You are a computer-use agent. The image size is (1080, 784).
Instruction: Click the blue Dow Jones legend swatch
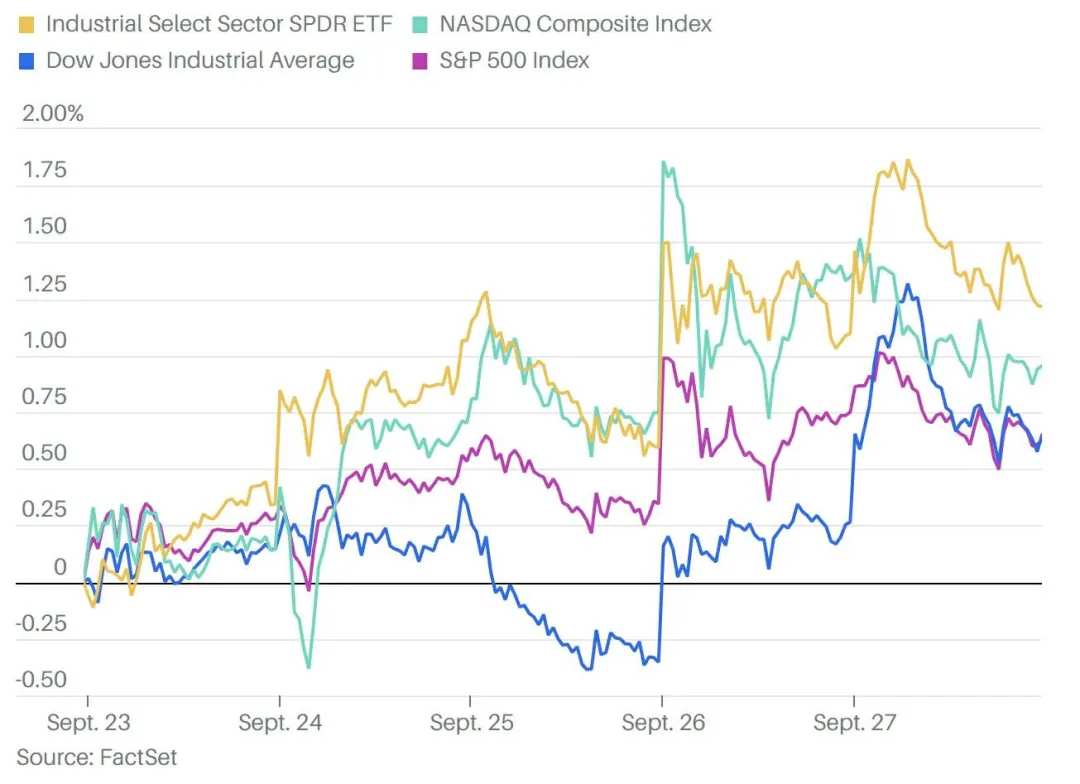tap(25, 61)
